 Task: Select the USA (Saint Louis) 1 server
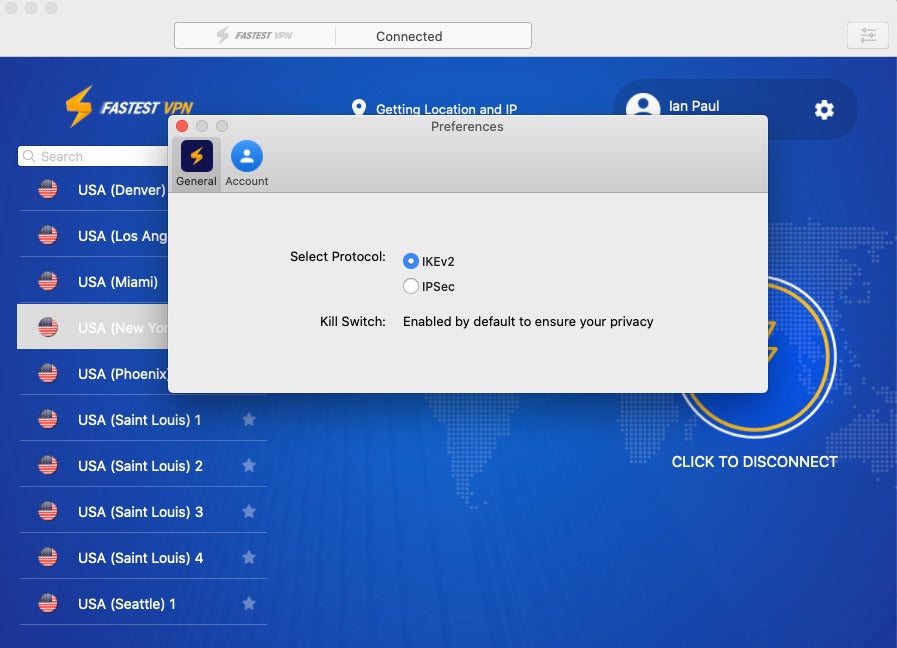(143, 420)
